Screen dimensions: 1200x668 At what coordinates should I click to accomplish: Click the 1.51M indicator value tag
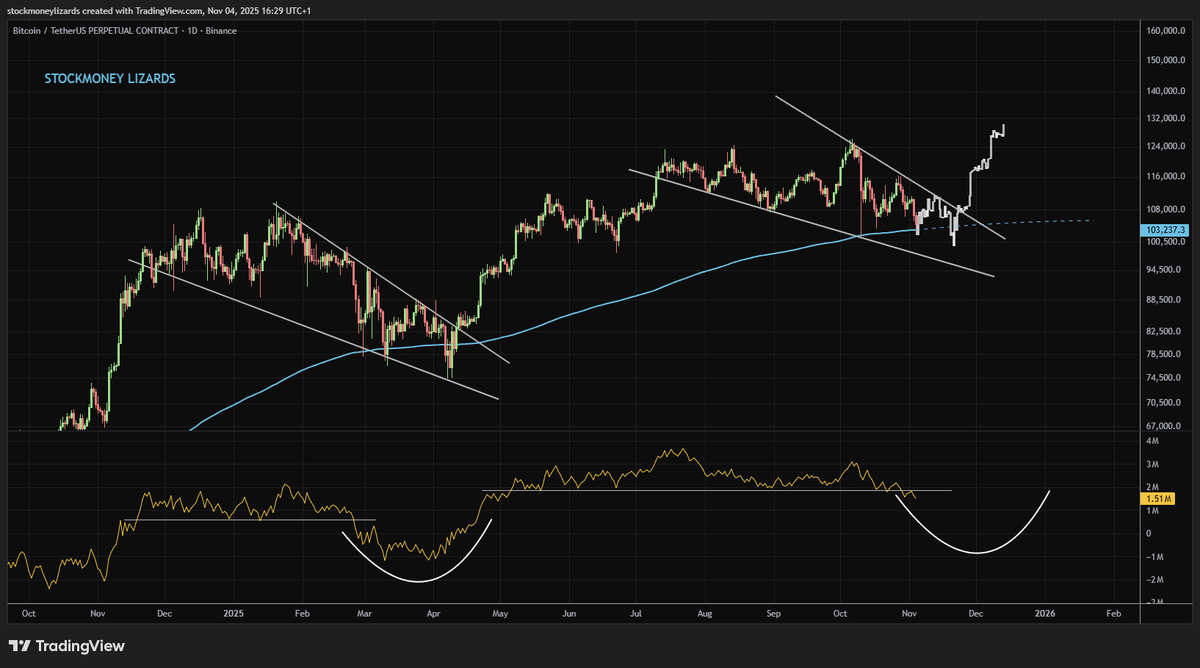(1157, 497)
